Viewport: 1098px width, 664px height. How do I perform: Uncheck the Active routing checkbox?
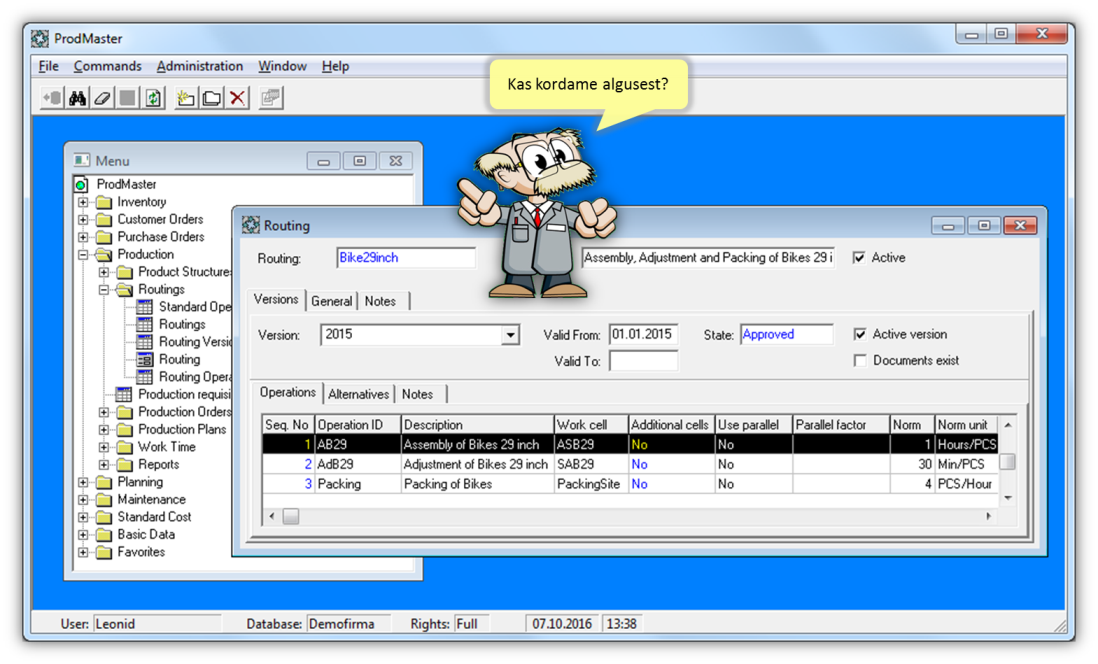tap(859, 258)
